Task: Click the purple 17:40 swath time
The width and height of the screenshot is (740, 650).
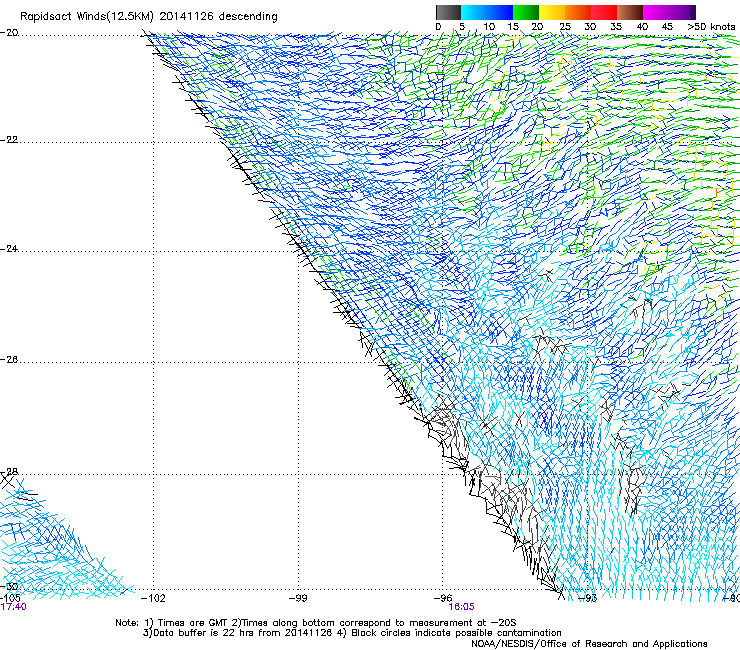Action: (x=13, y=607)
